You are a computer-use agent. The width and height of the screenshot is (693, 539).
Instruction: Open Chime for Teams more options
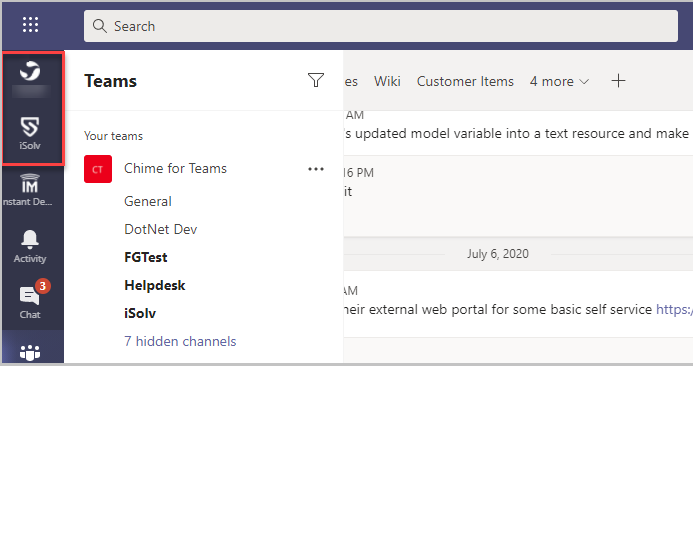316,169
